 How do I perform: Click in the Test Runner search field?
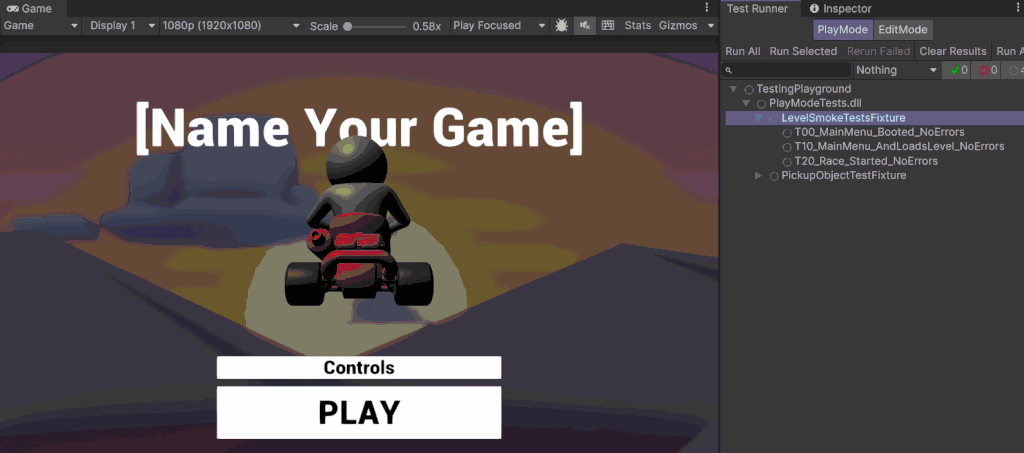coord(787,70)
